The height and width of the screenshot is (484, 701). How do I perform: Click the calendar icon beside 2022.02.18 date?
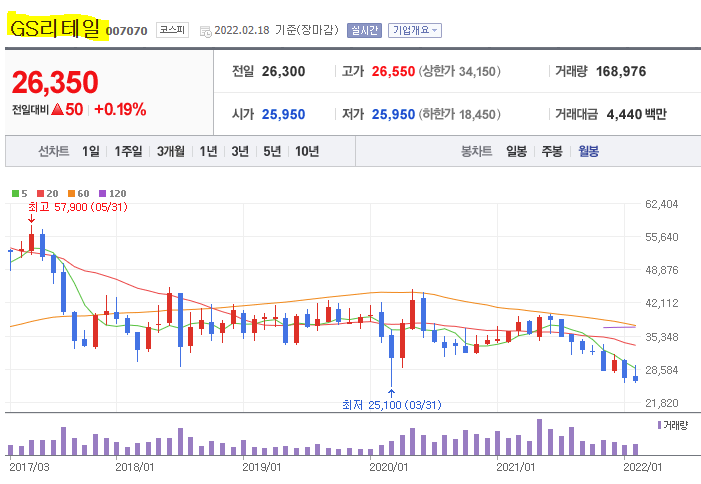click(206, 31)
